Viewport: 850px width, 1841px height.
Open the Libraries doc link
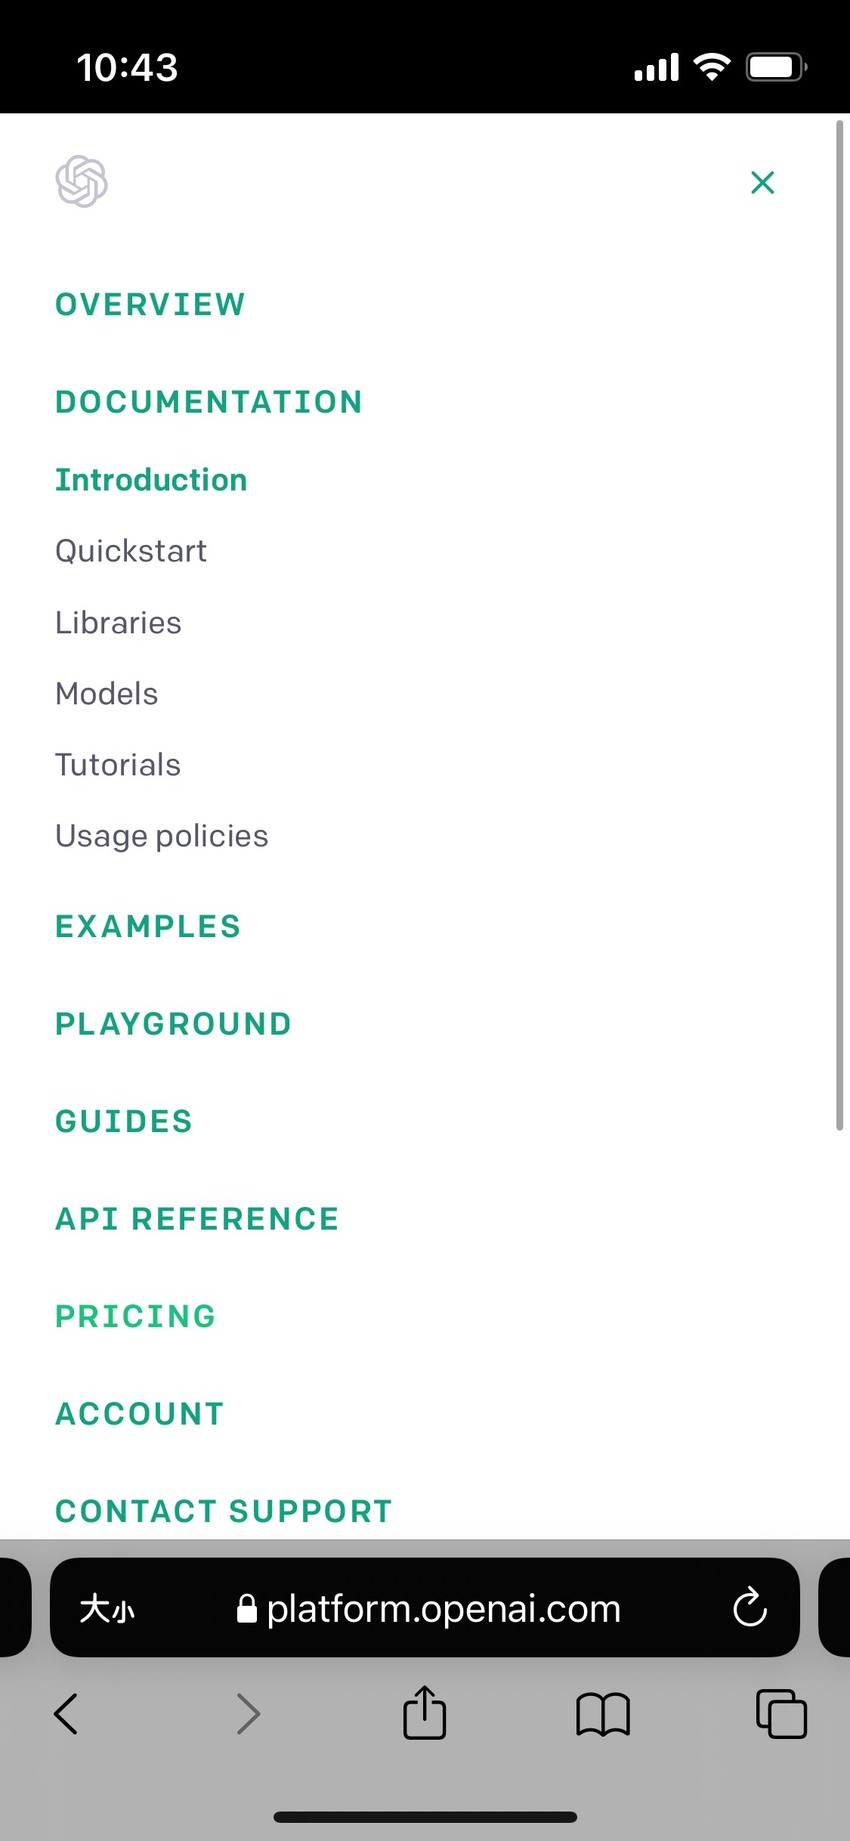118,623
